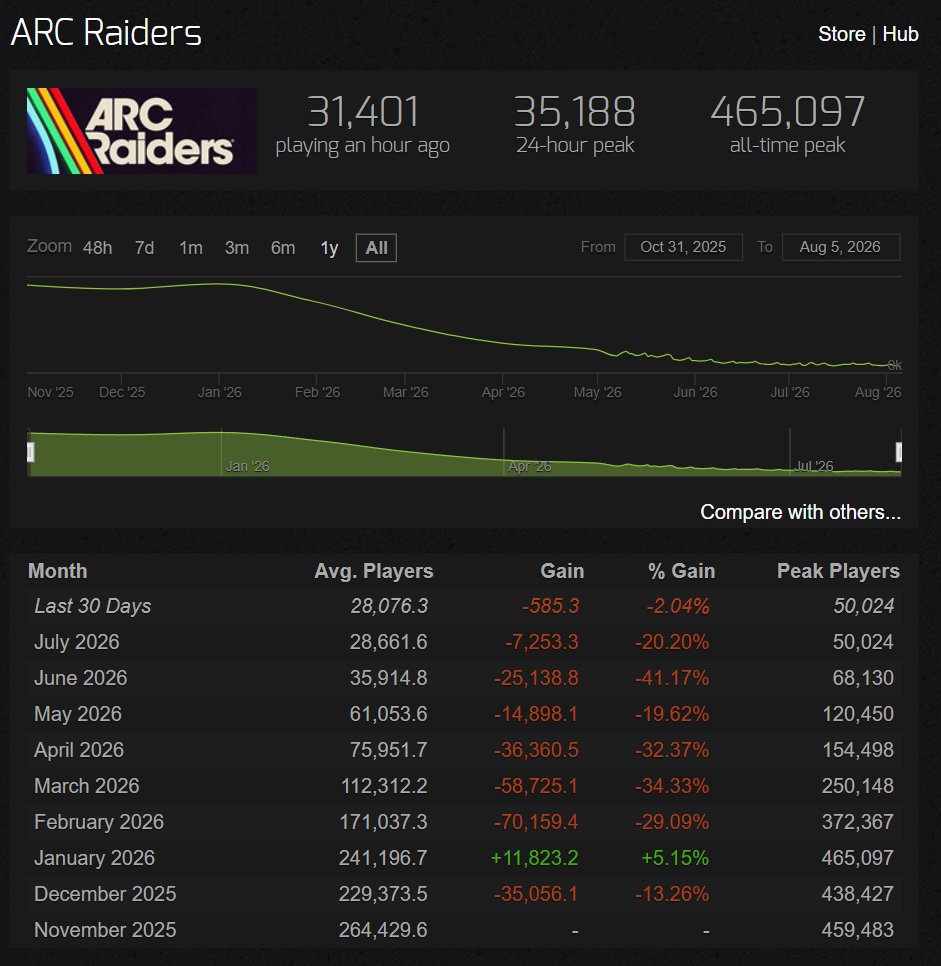
Task: Click the 35,188 24-hour peak value
Action: [x=574, y=112]
